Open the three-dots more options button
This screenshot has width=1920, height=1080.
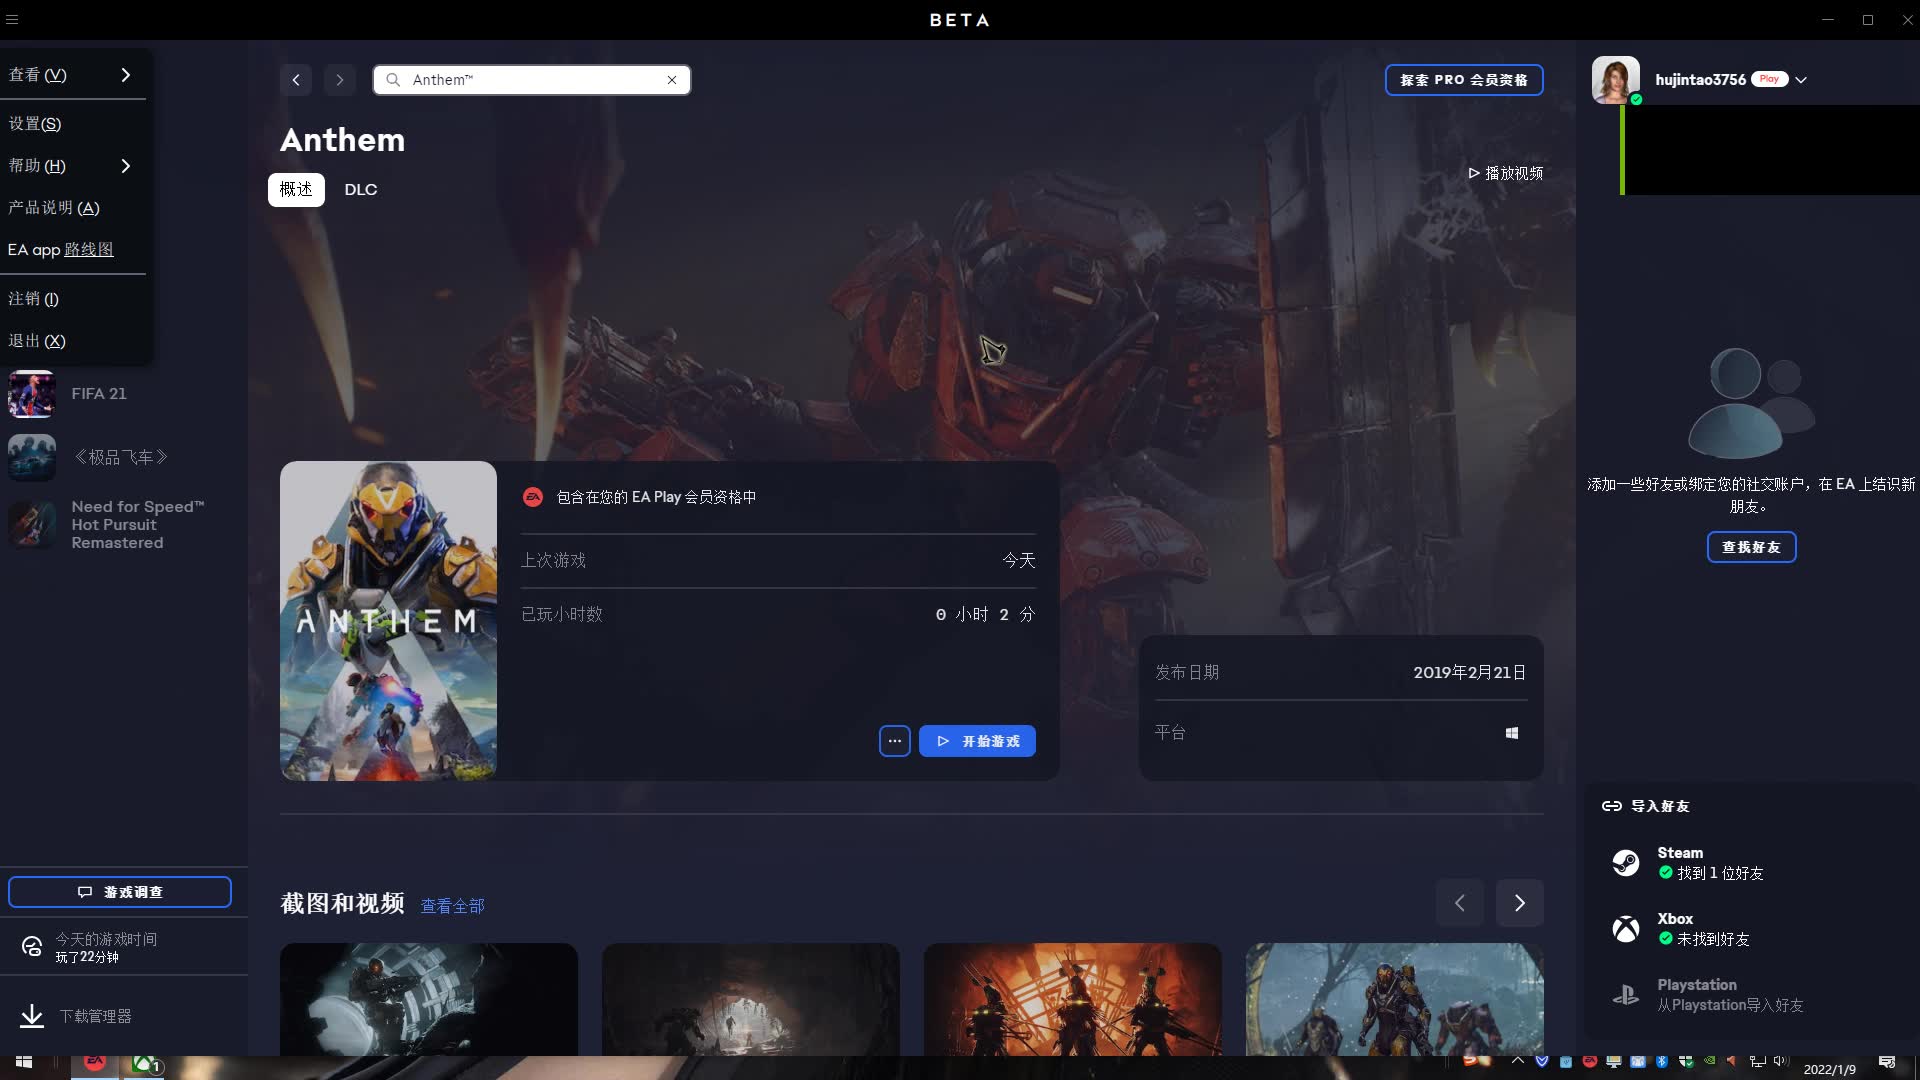895,741
